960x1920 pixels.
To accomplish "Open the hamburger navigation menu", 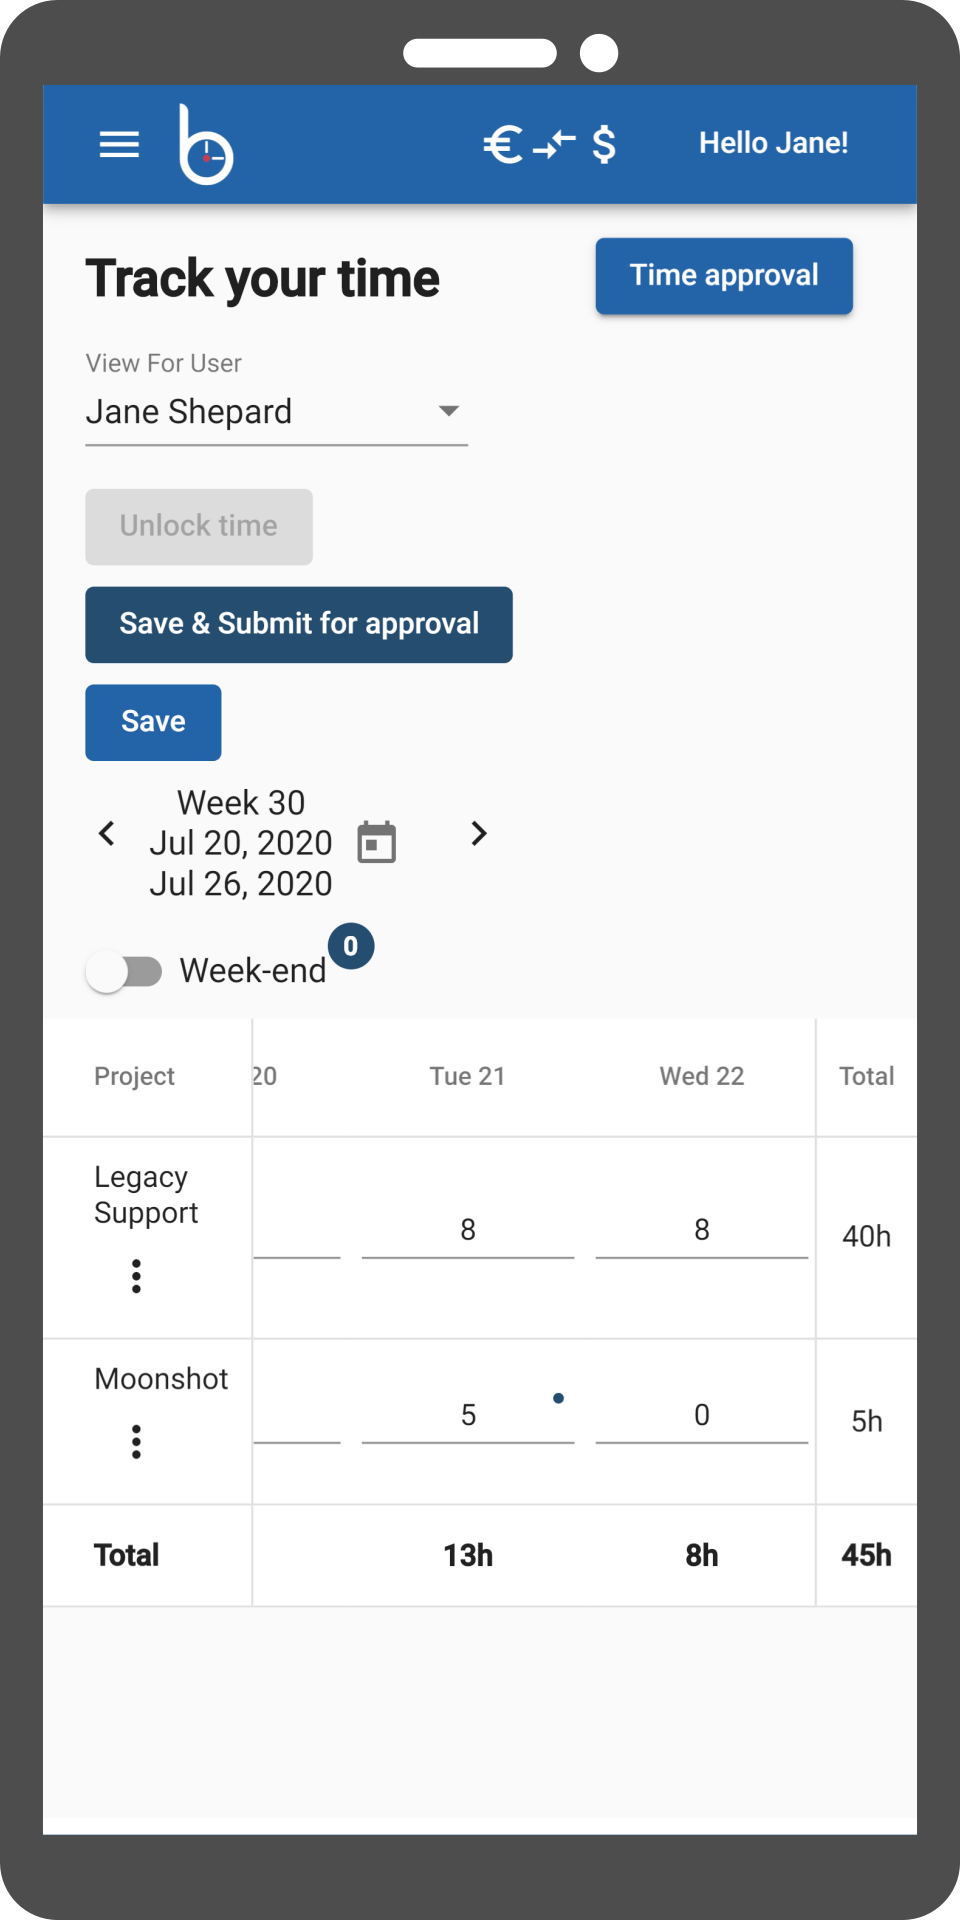I will pyautogui.click(x=119, y=145).
